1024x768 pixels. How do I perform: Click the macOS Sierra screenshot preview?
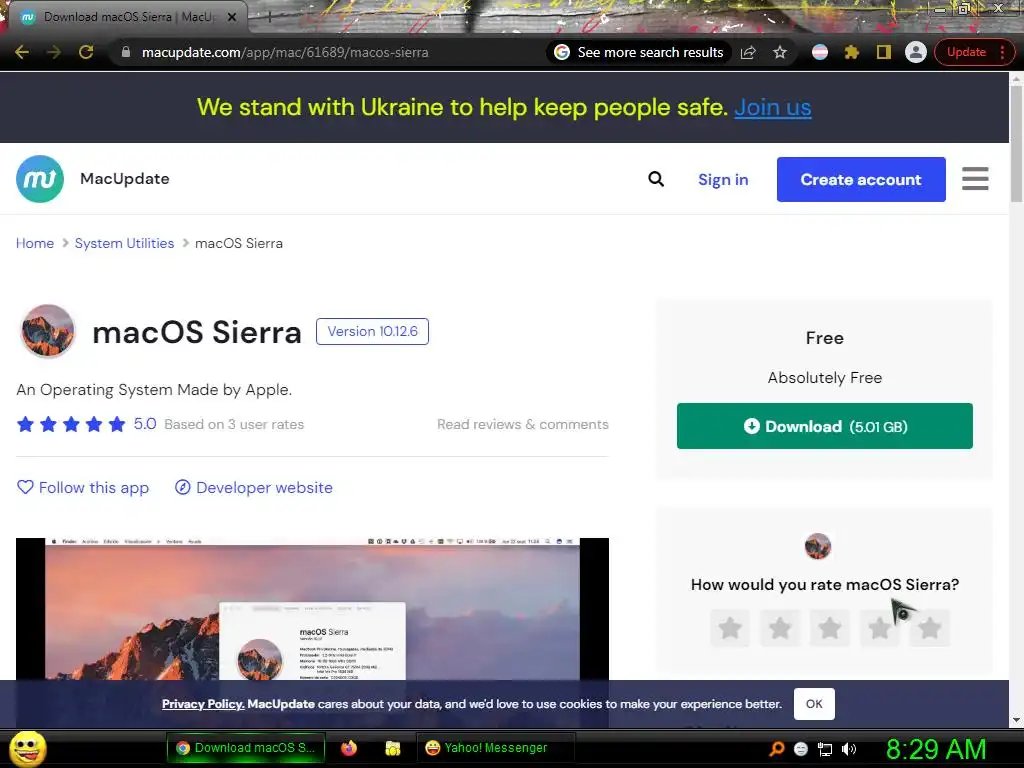(x=312, y=609)
